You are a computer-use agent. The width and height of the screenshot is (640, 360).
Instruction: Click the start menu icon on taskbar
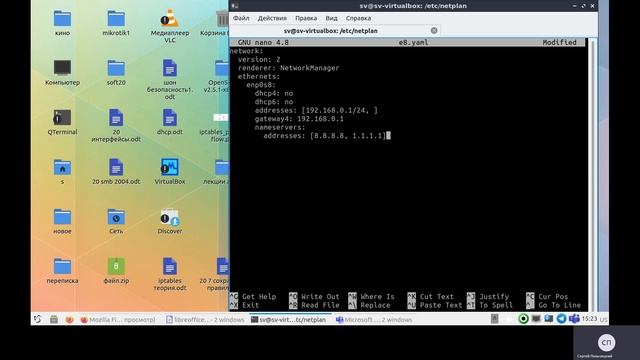tap(38, 319)
